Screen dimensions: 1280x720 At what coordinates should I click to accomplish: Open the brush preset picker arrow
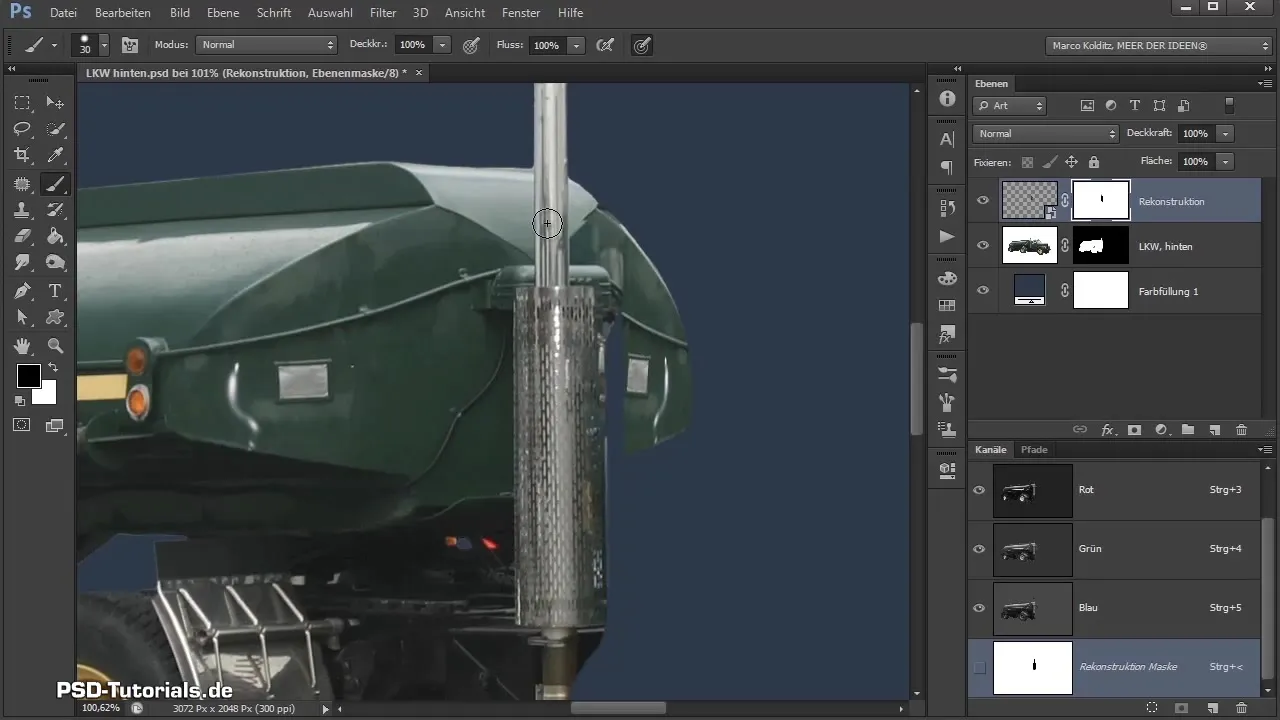[104, 45]
